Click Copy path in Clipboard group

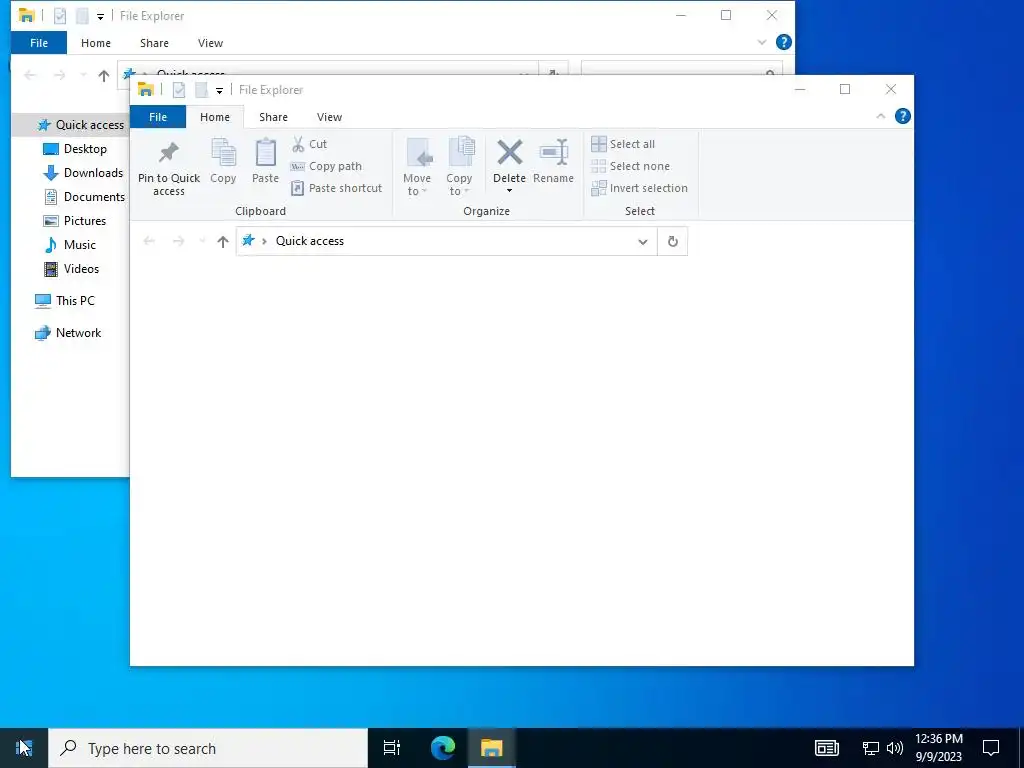(326, 166)
